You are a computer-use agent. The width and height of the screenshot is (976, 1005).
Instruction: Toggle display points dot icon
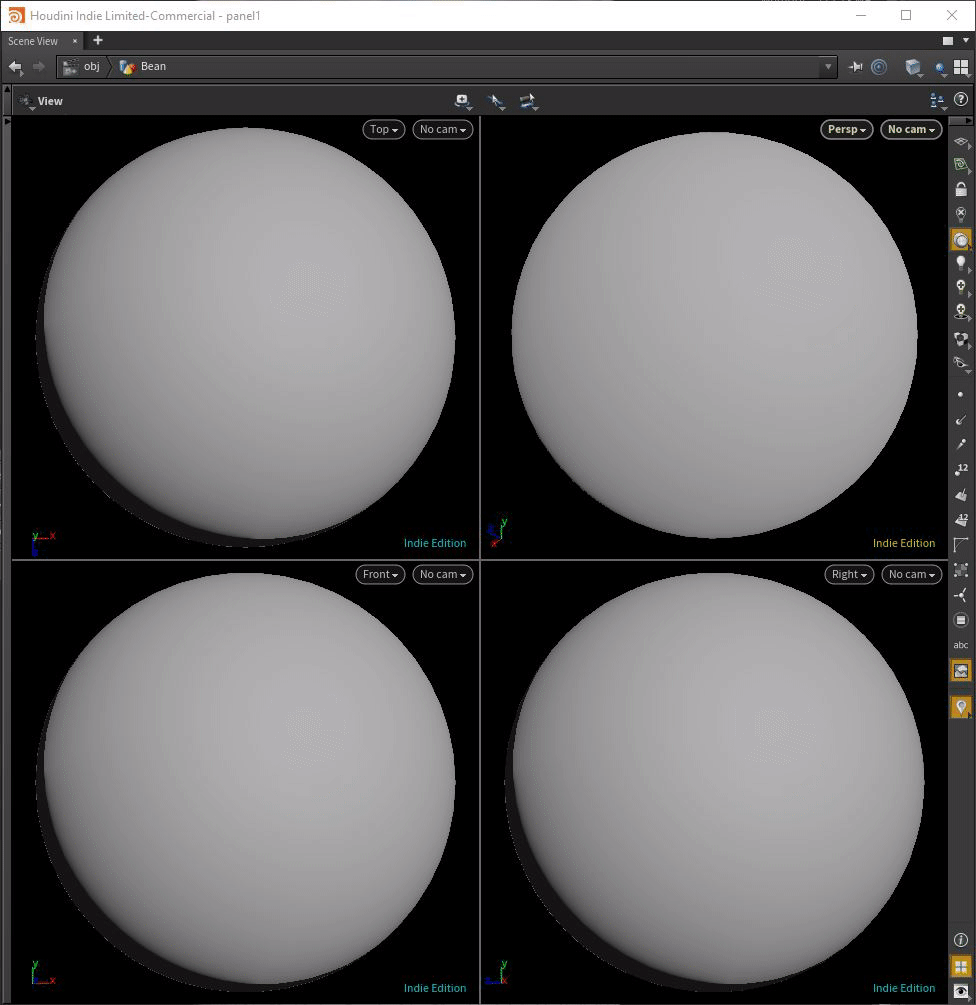[x=960, y=395]
